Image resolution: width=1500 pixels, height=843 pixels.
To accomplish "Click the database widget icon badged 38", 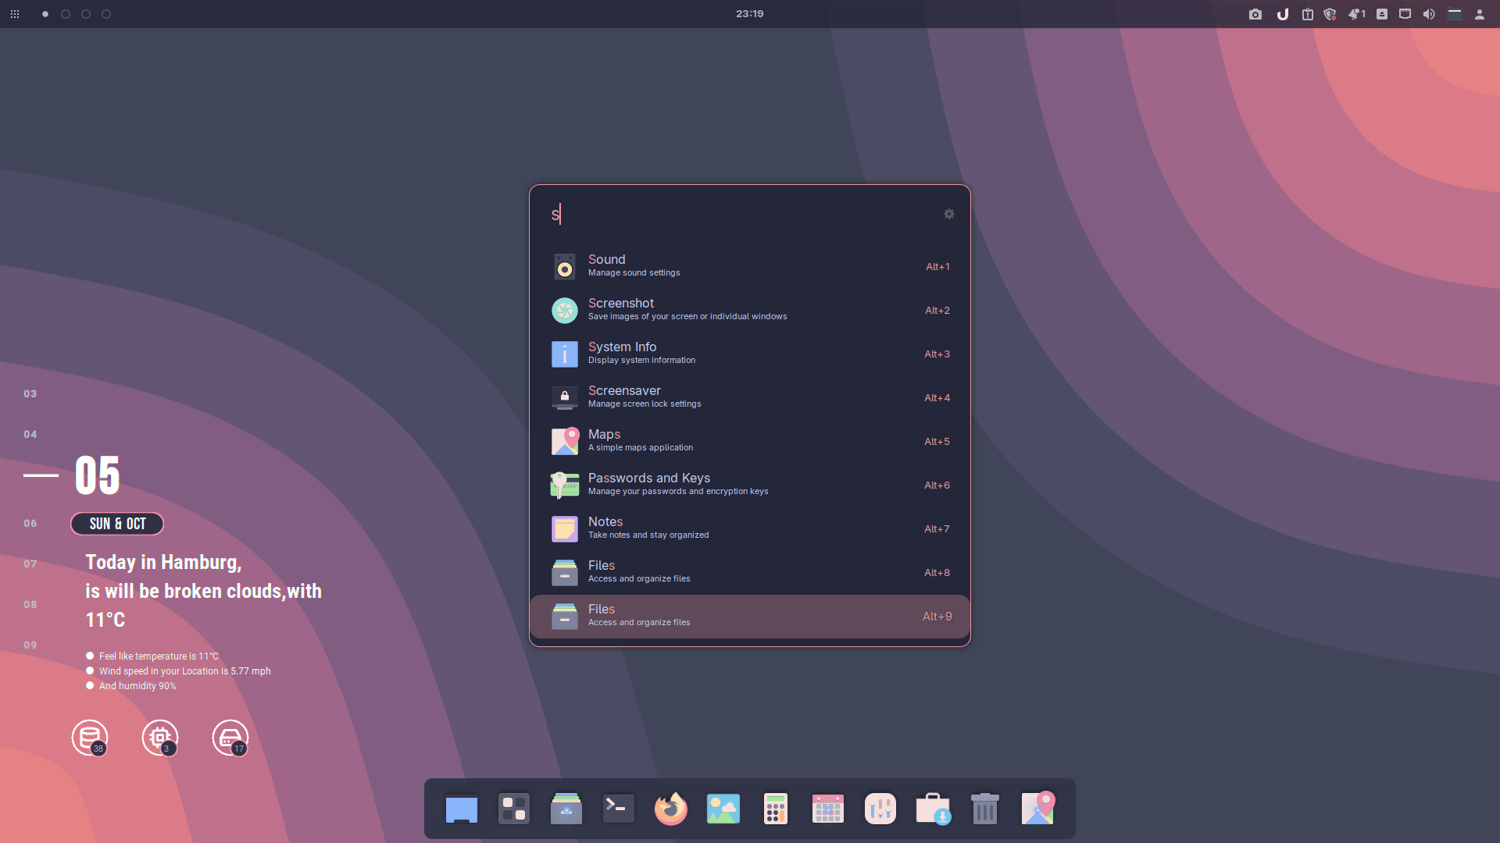I will pos(90,738).
